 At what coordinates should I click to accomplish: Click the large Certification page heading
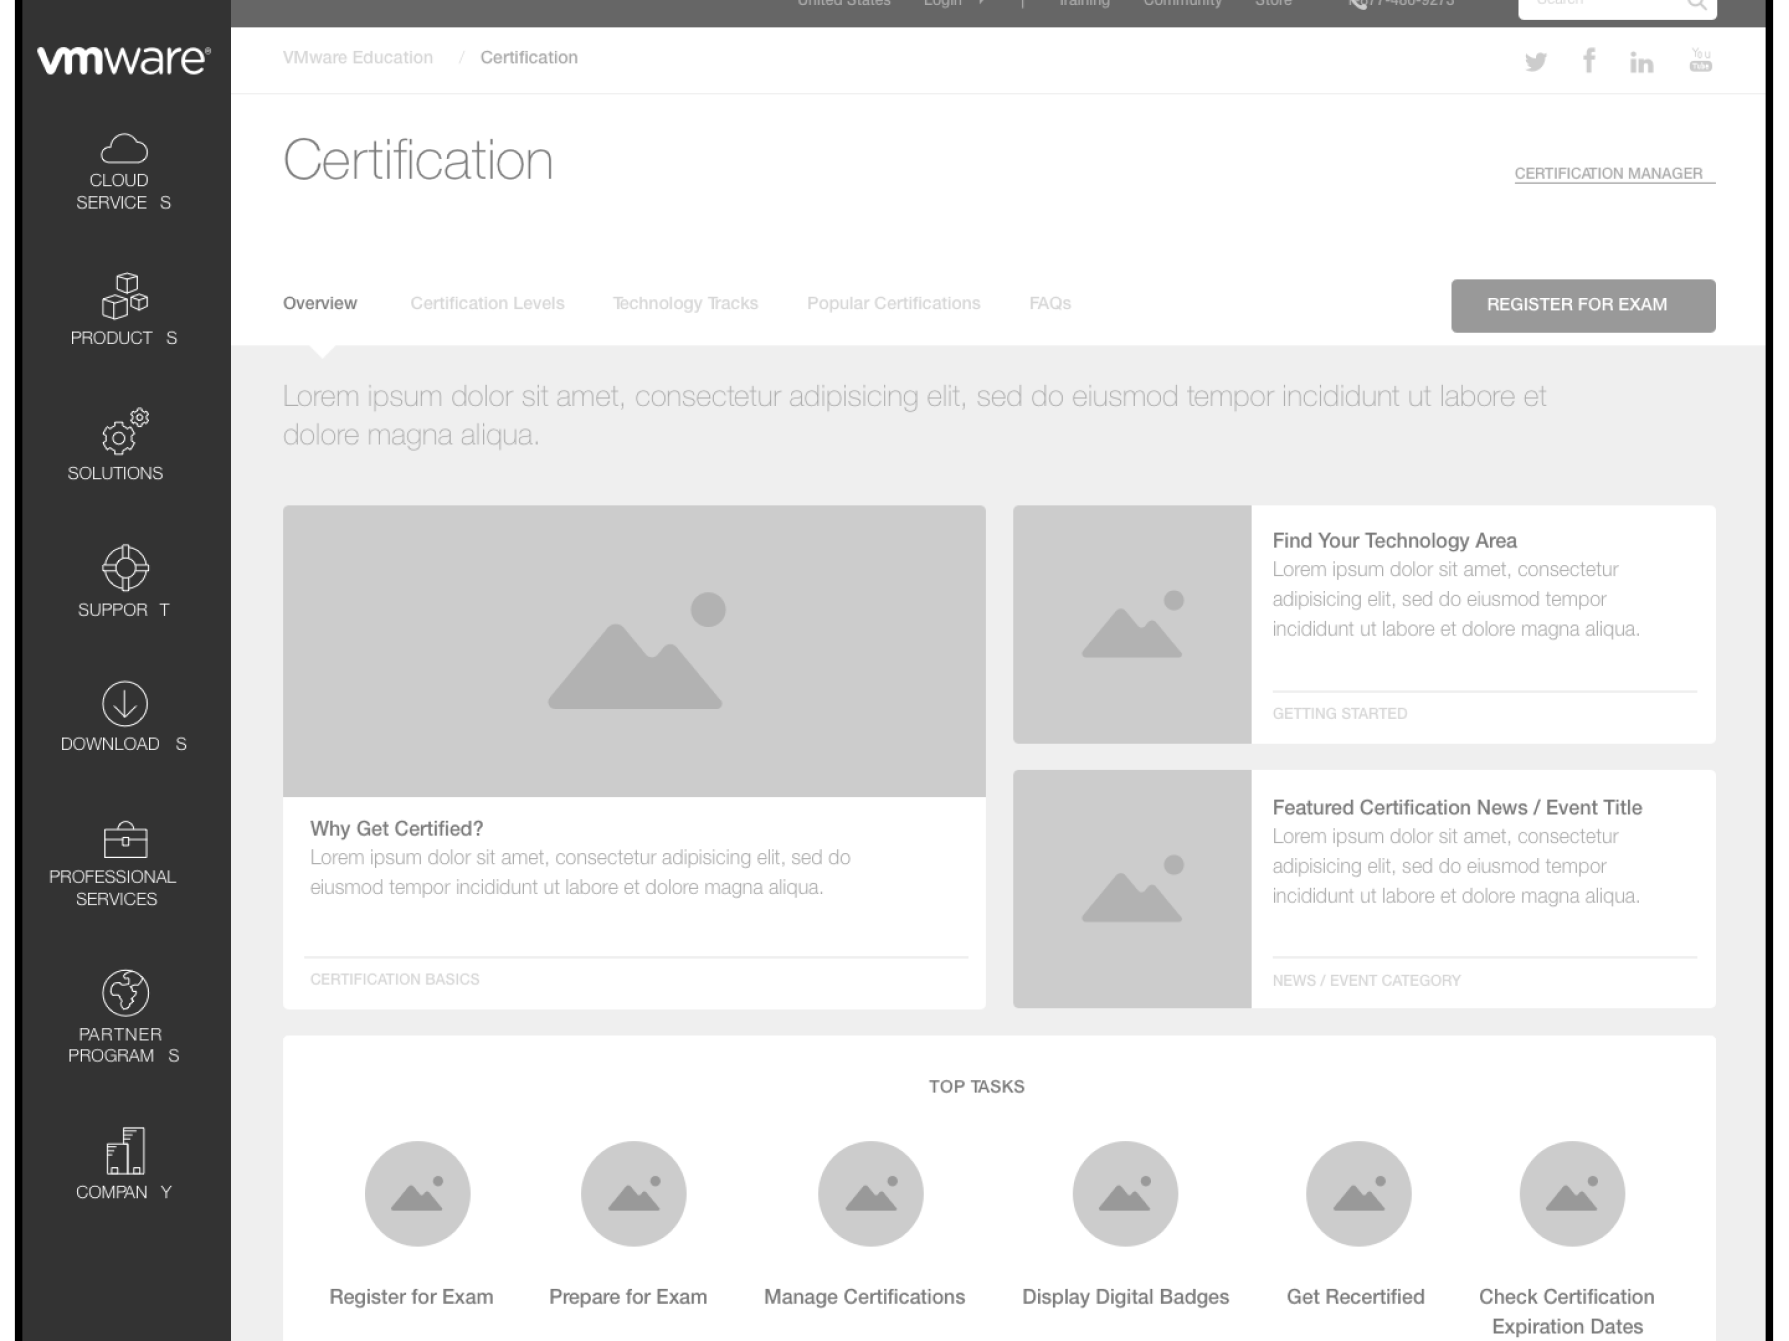[418, 160]
